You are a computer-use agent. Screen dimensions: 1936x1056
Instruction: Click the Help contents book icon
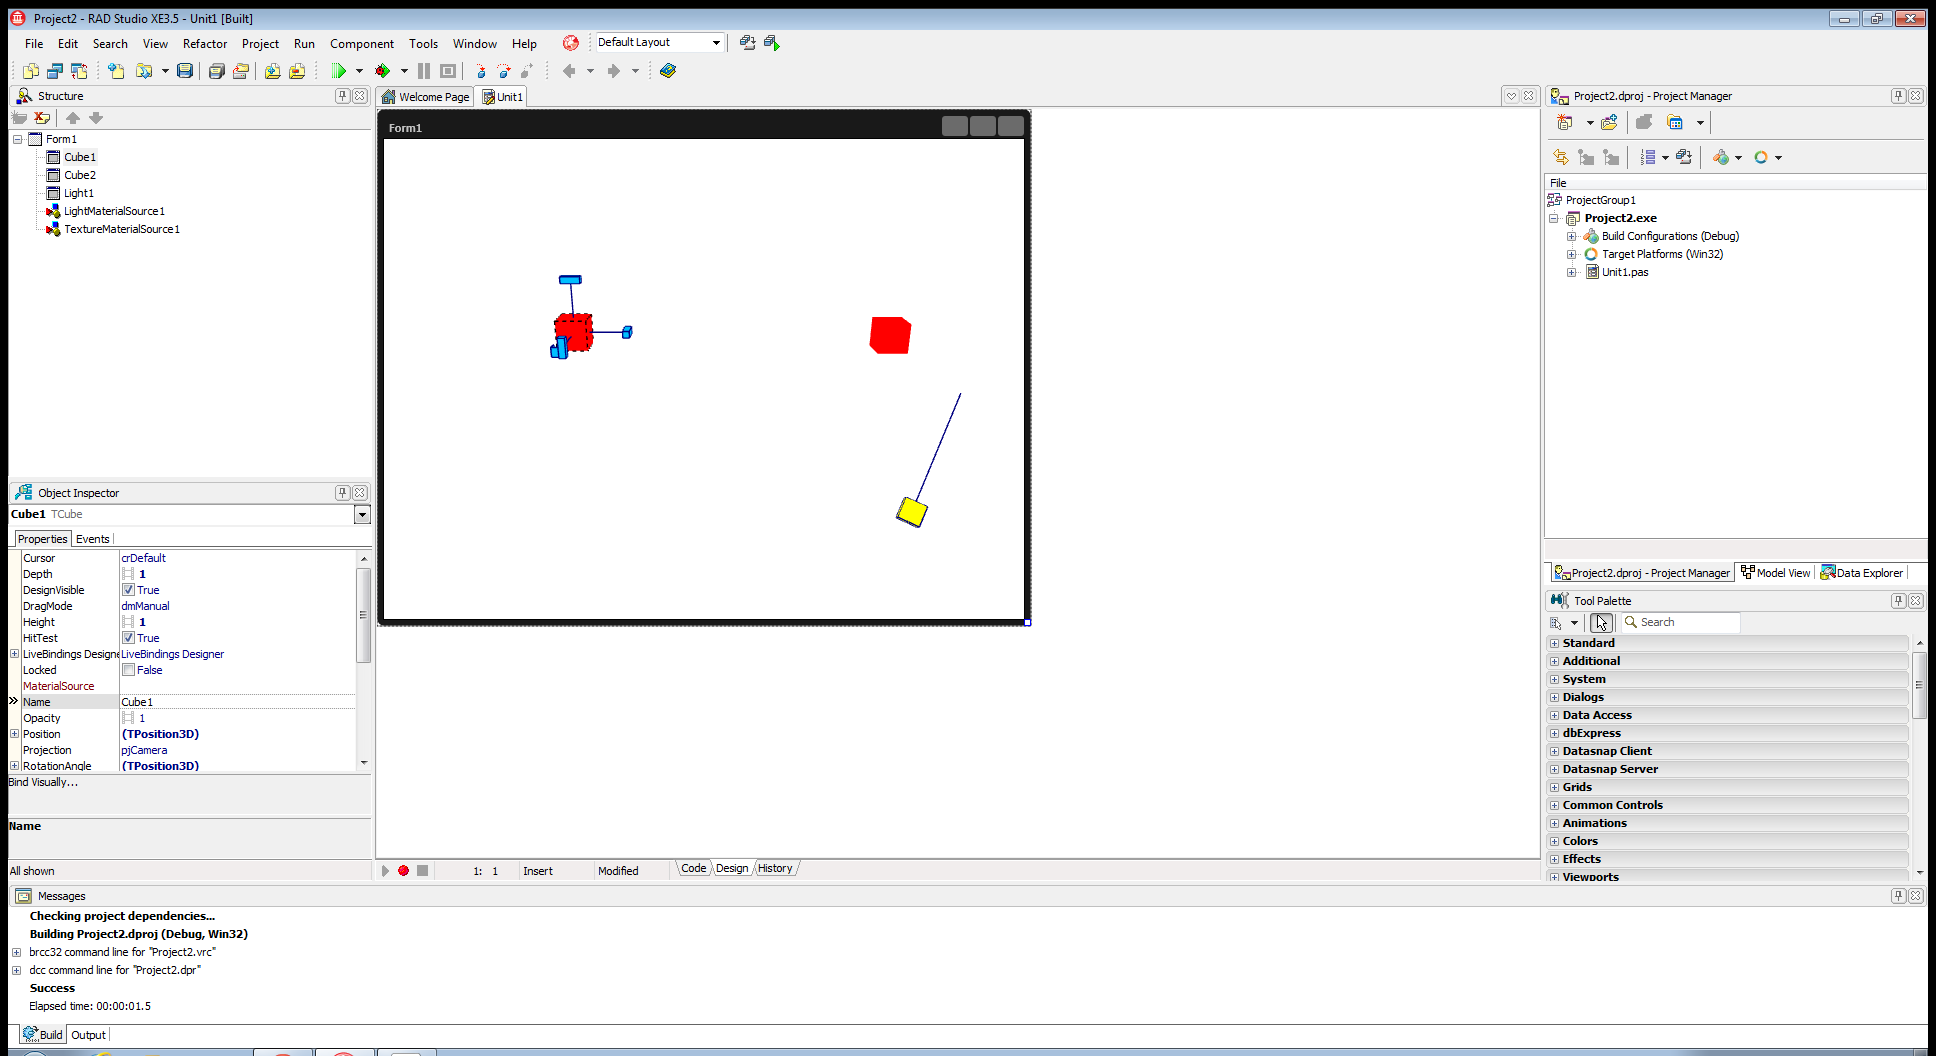[x=668, y=71]
